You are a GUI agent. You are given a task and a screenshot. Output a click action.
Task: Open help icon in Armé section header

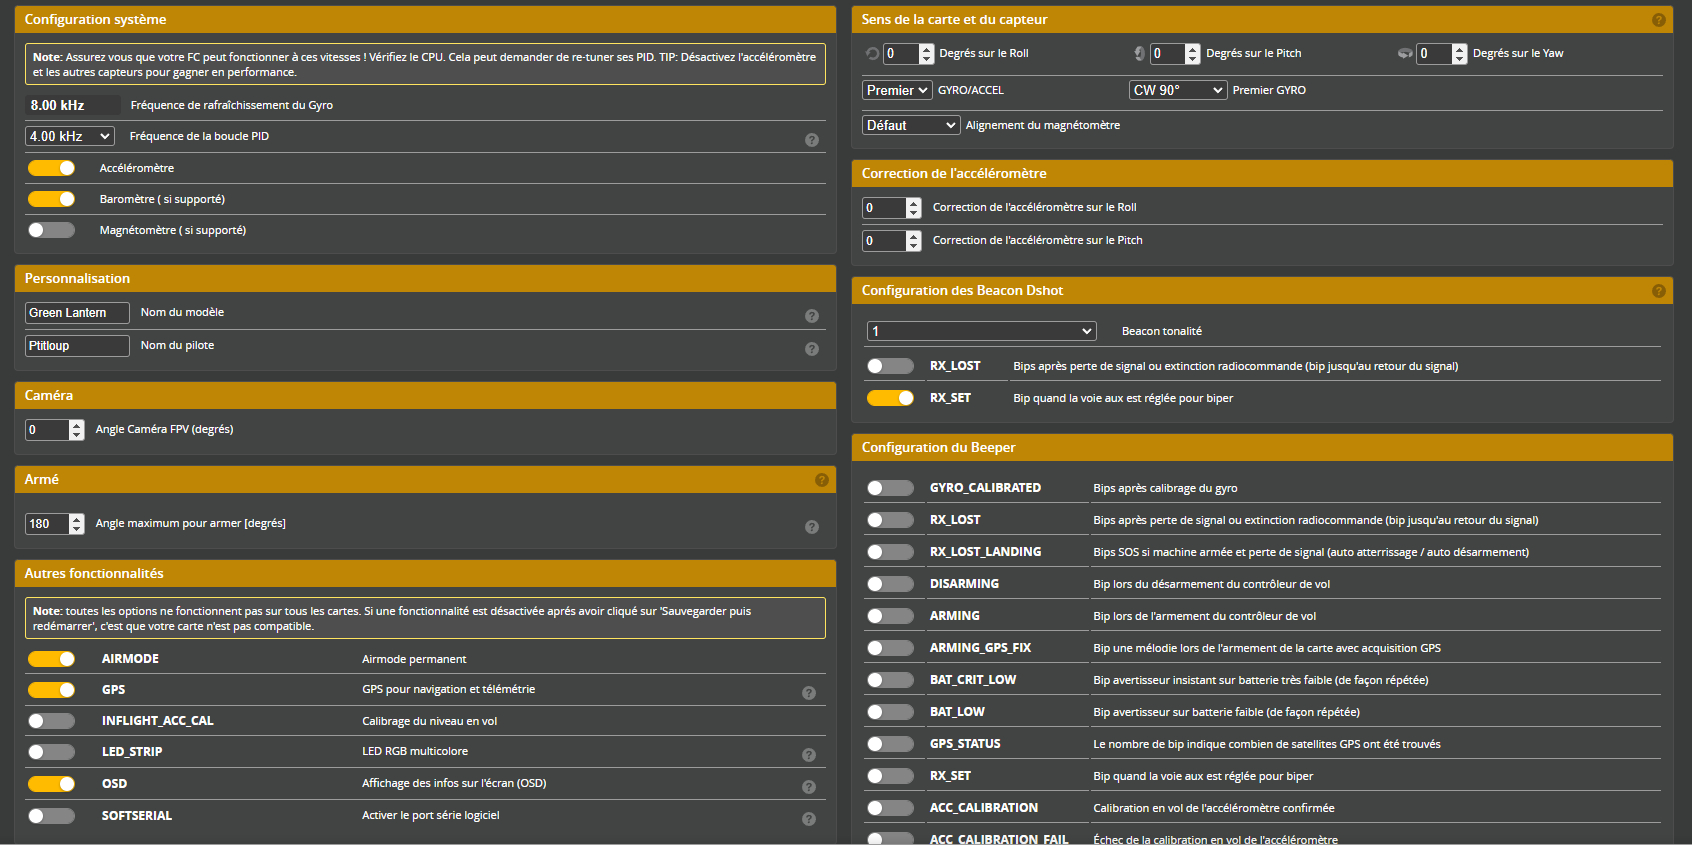[821, 480]
